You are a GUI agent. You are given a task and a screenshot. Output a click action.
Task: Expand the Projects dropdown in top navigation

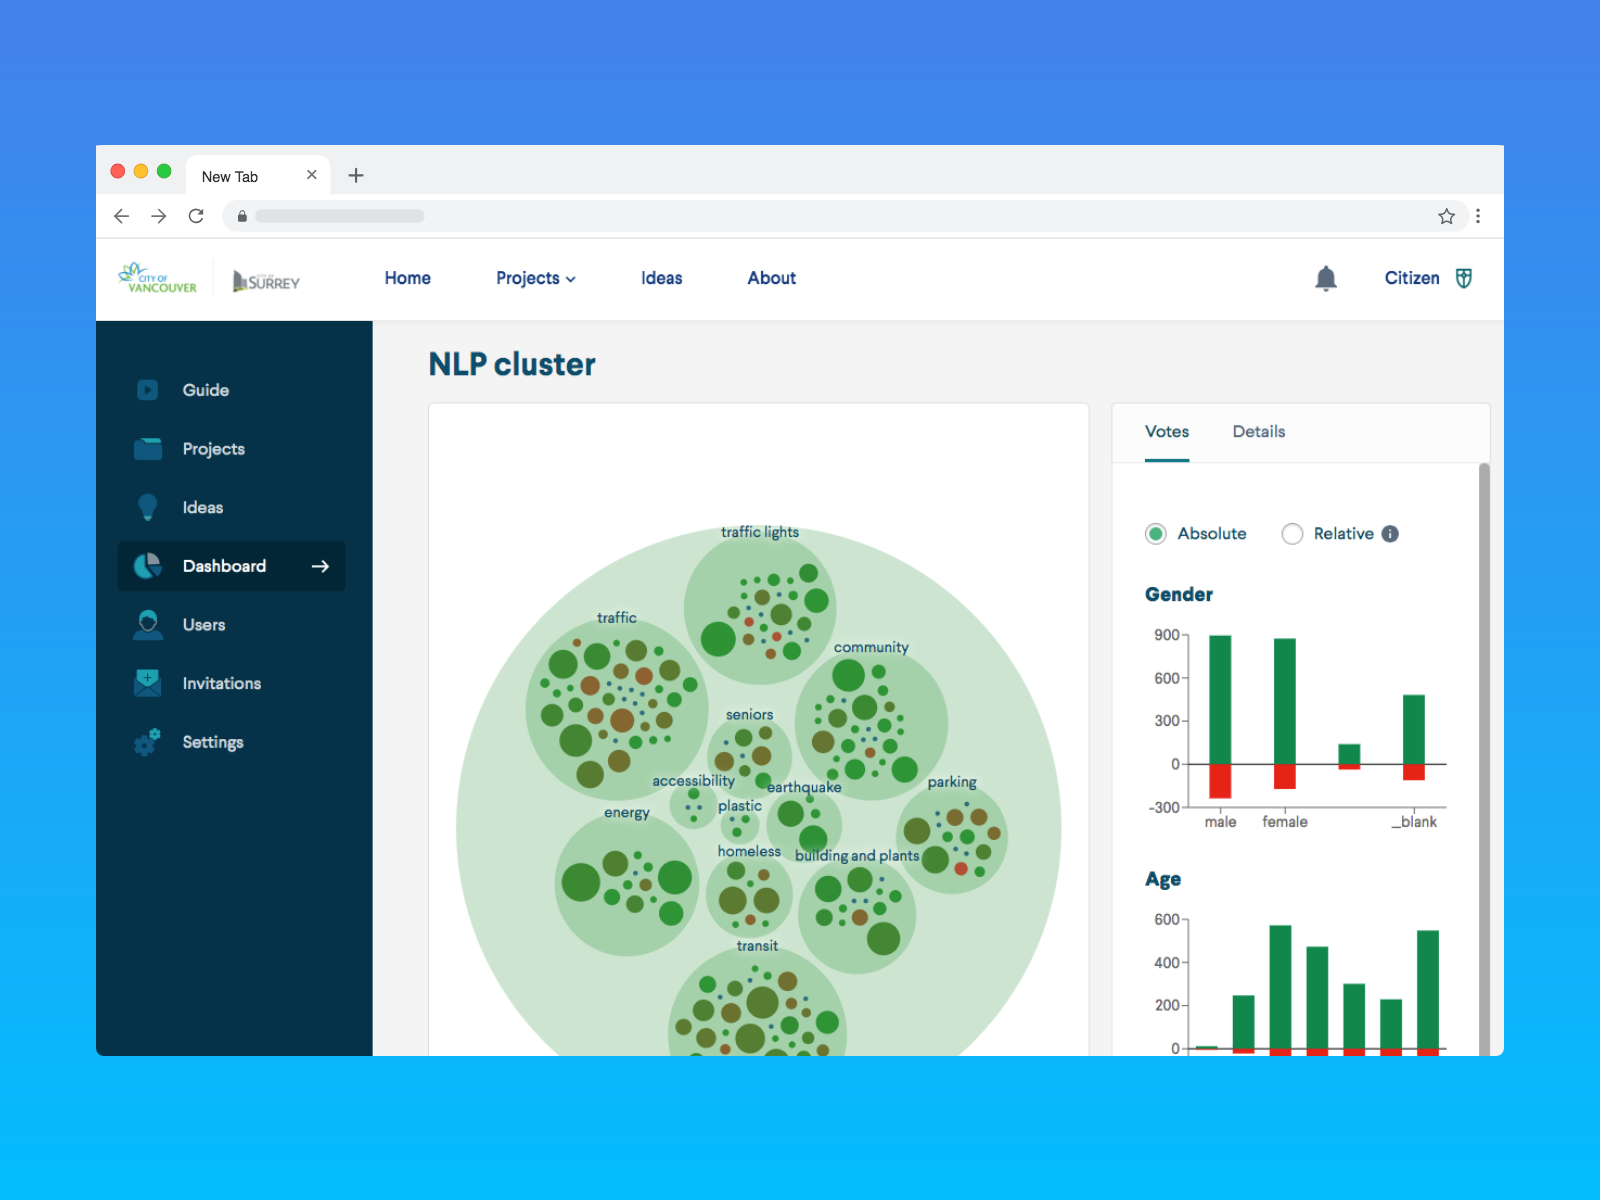pyautogui.click(x=535, y=279)
